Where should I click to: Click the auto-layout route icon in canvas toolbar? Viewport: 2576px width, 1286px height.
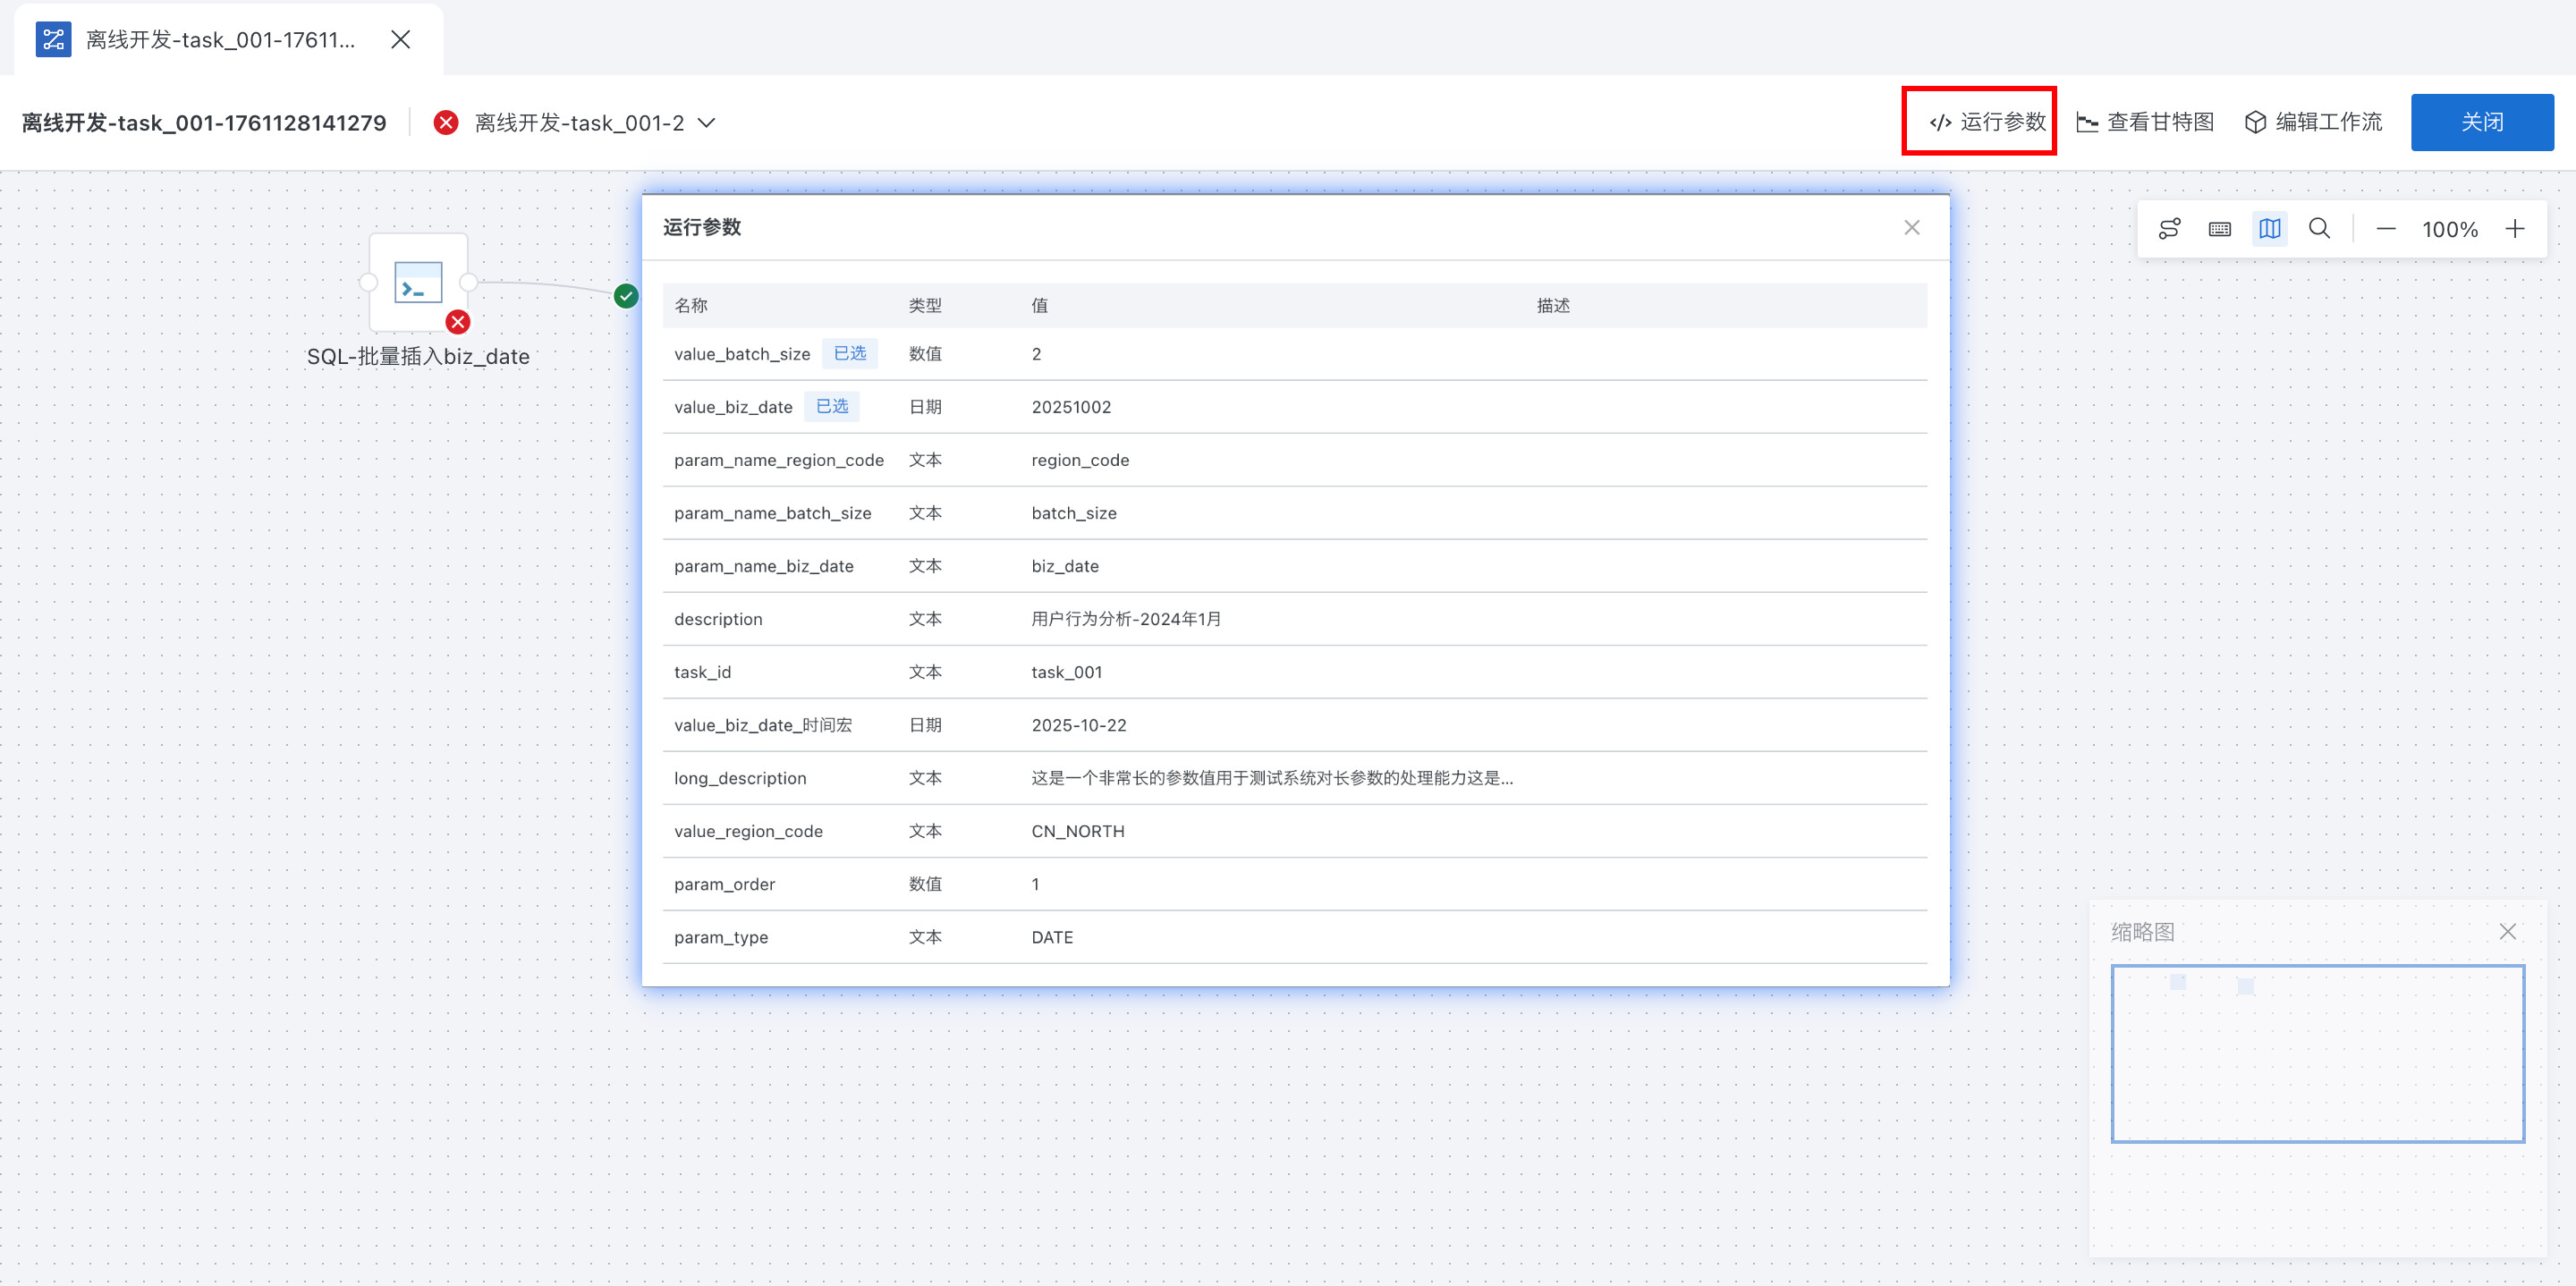2169,229
